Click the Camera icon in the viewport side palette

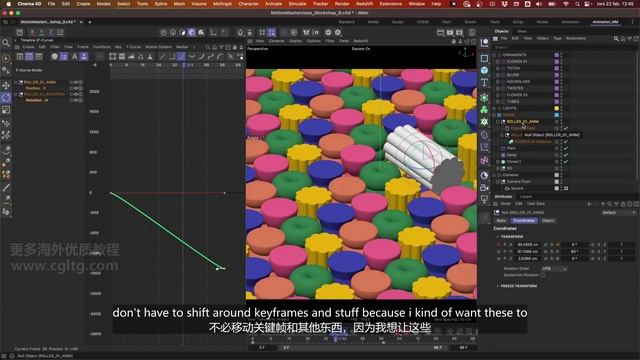point(484,188)
